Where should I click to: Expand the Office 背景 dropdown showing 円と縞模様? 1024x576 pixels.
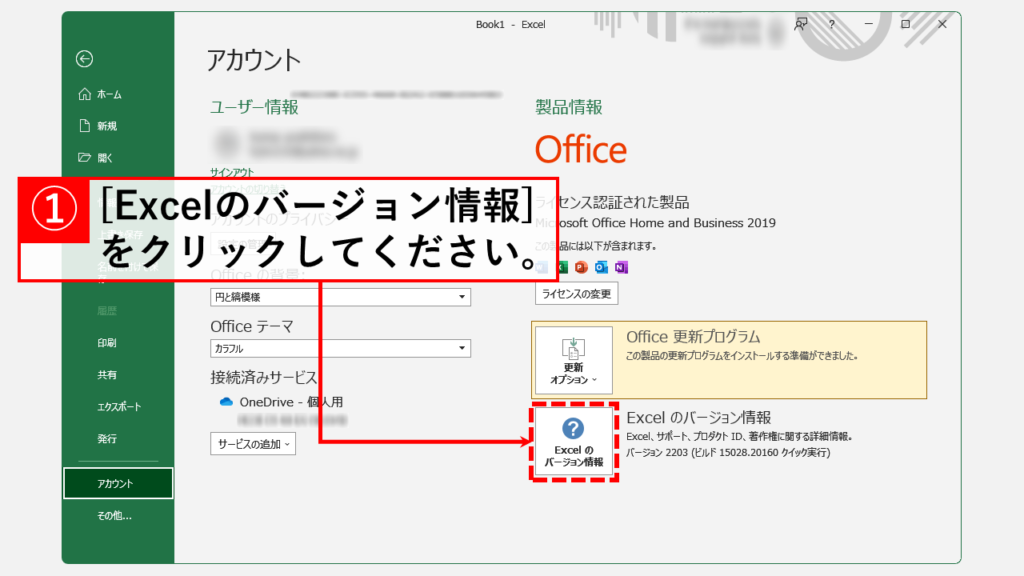point(340,297)
